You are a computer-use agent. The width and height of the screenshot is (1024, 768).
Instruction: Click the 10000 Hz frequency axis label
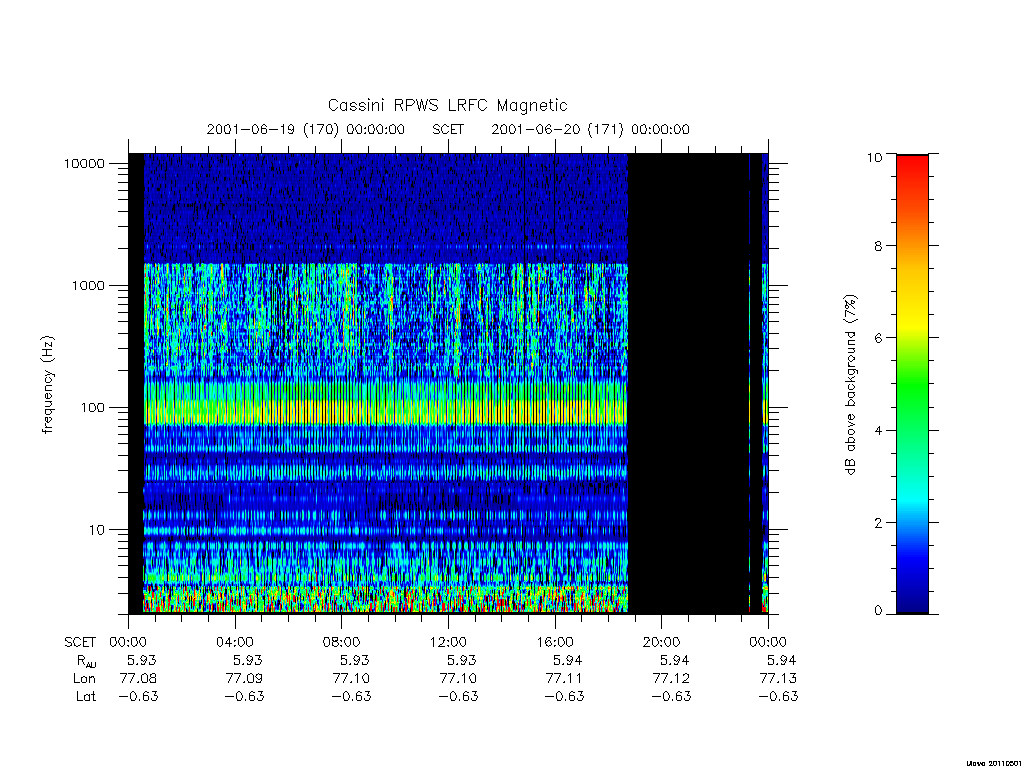(84, 163)
